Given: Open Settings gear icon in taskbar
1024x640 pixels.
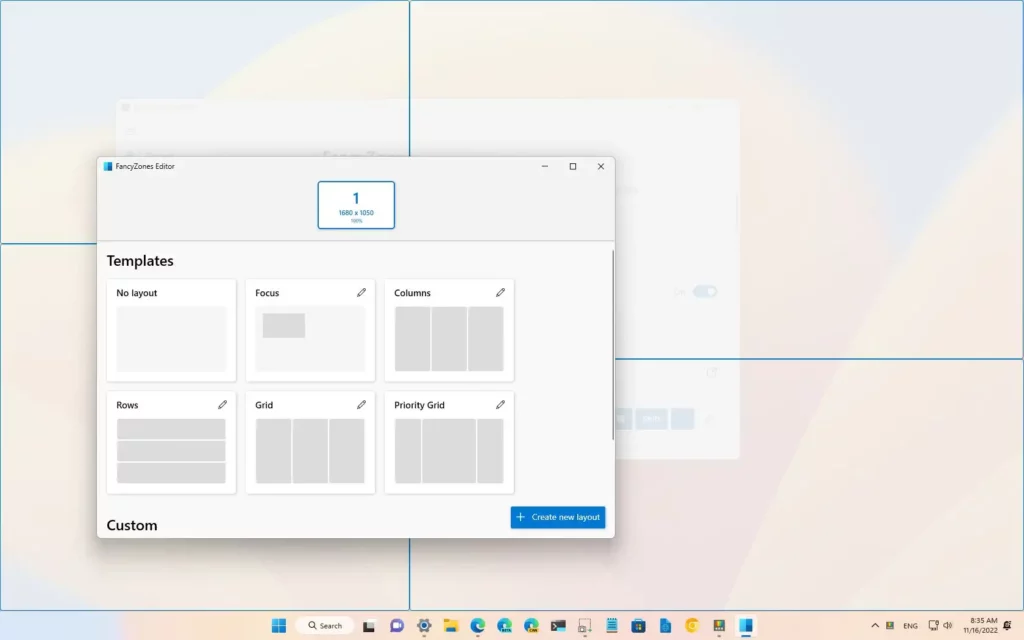Looking at the screenshot, I should click(424, 626).
